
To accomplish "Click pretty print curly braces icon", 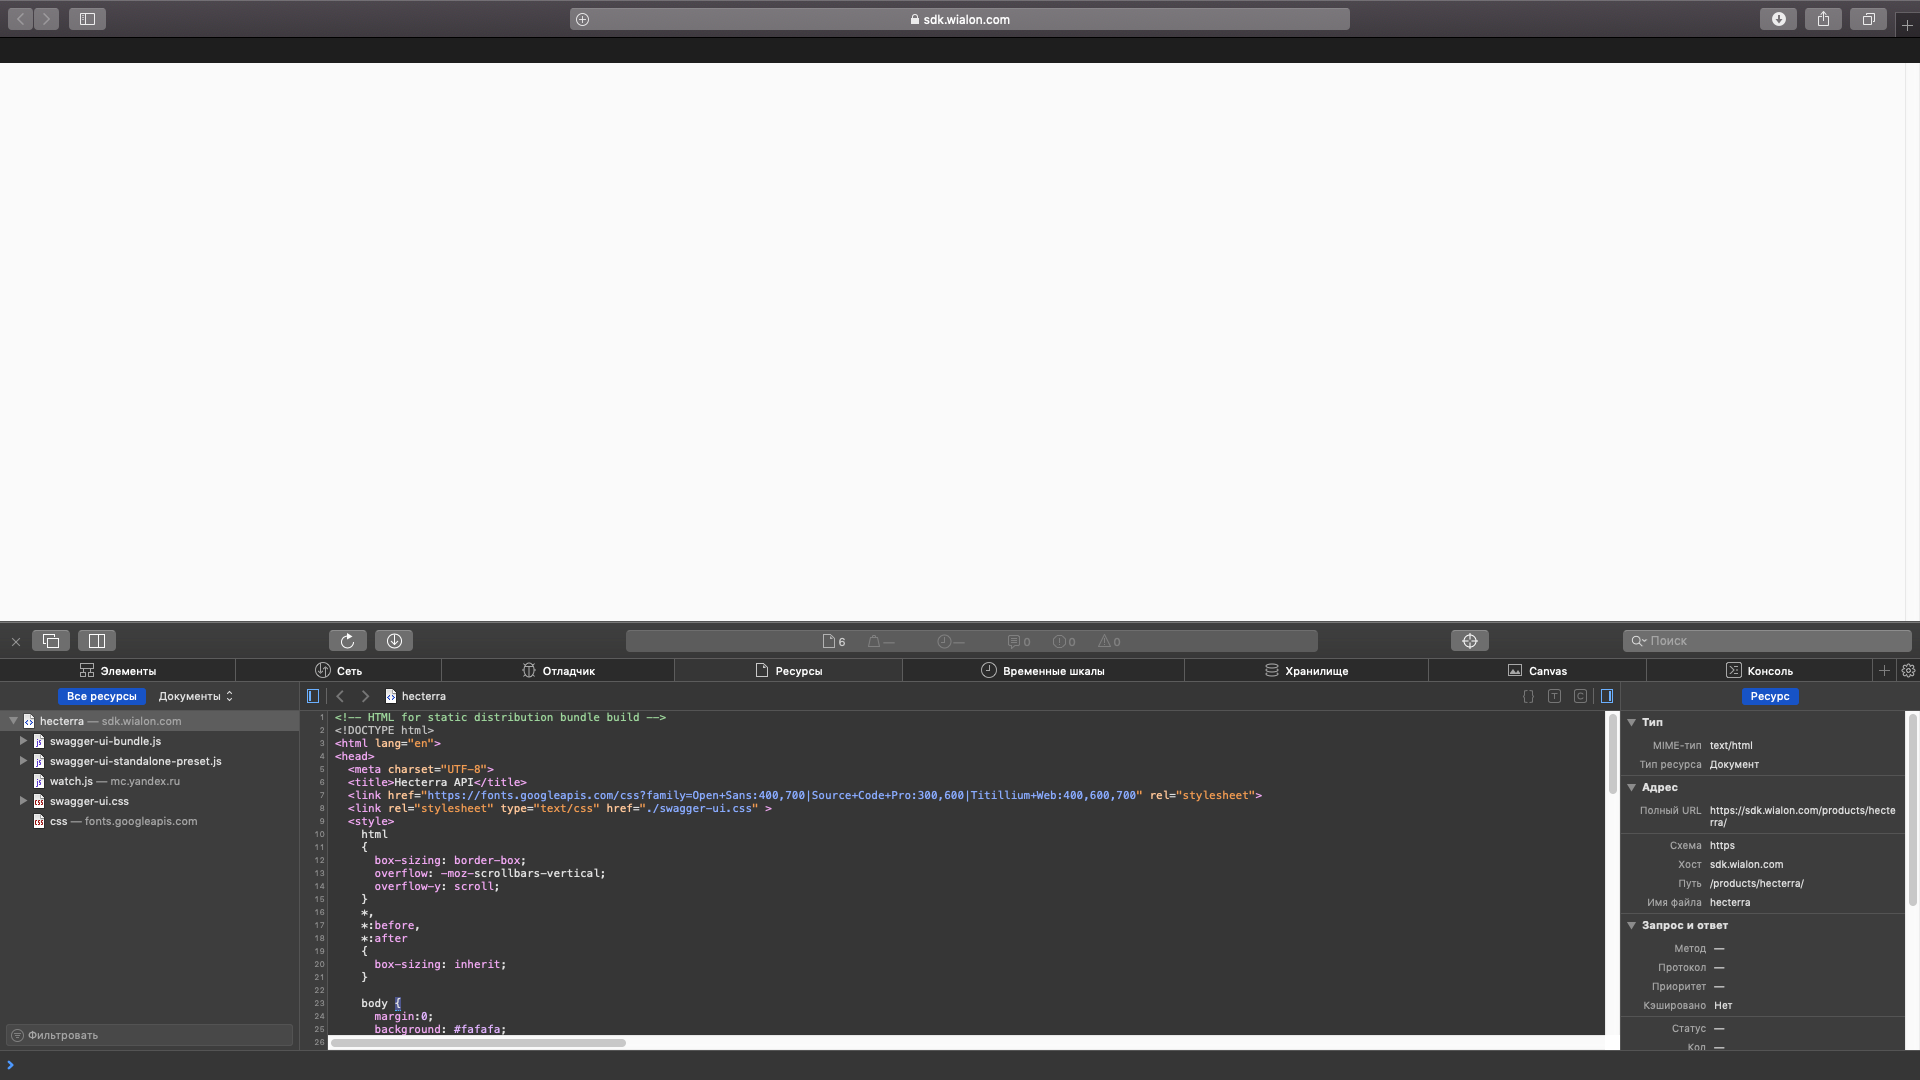I will point(1528,696).
